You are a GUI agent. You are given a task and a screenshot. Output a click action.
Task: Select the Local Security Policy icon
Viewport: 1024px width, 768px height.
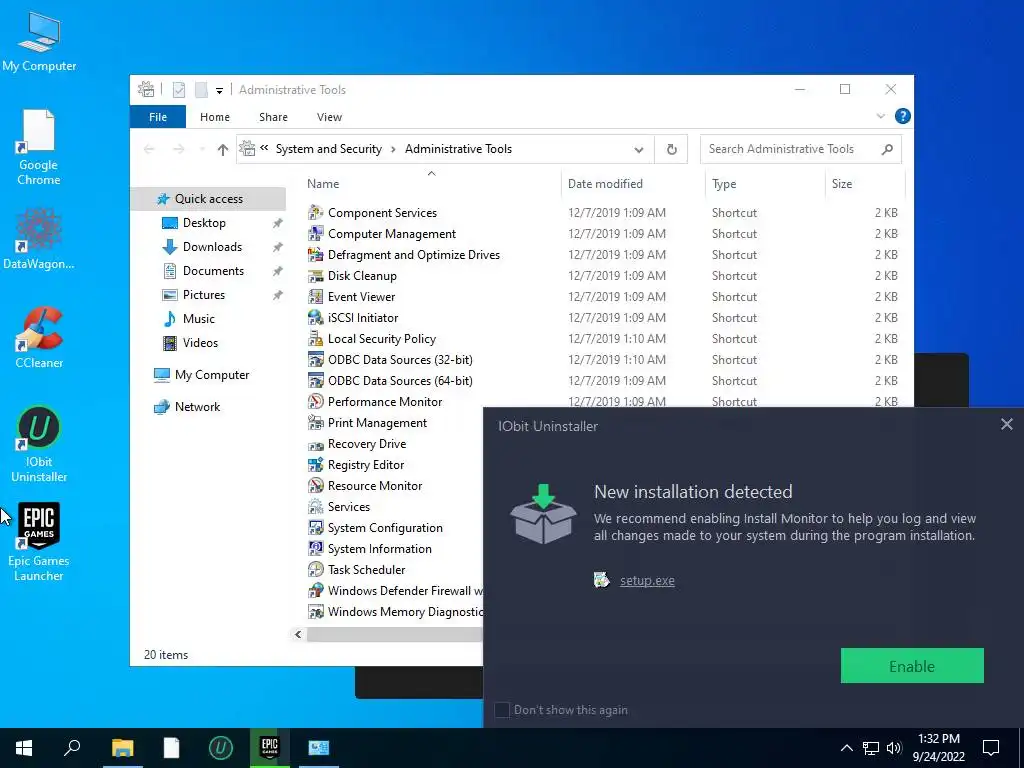click(315, 338)
